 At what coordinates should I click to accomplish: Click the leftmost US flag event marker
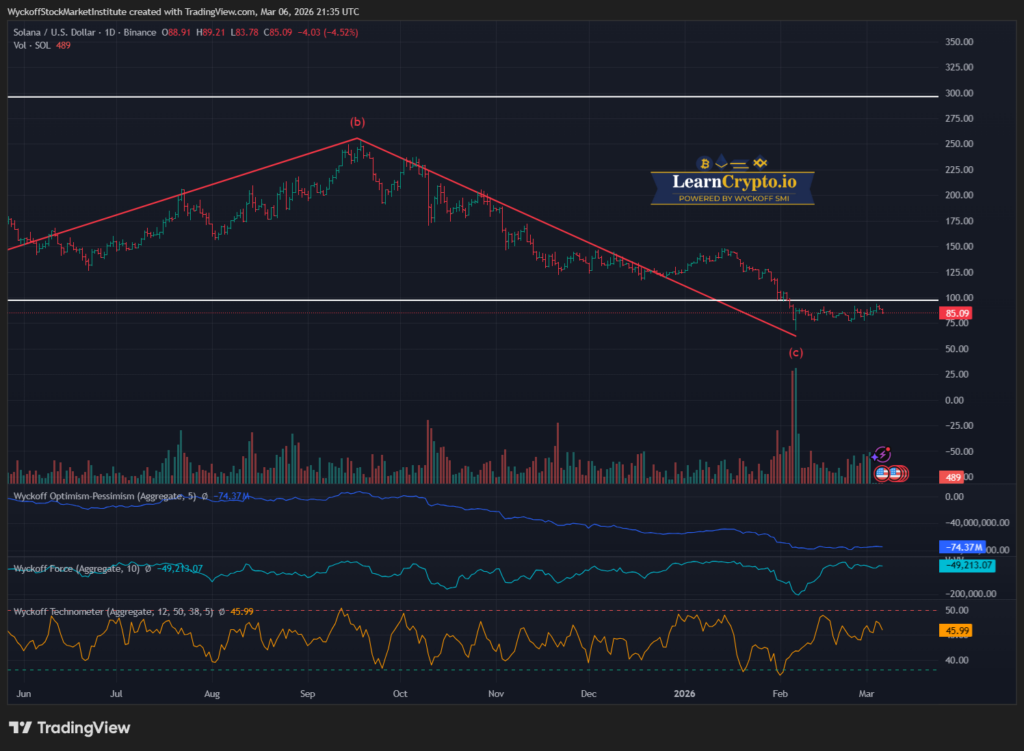tap(883, 472)
